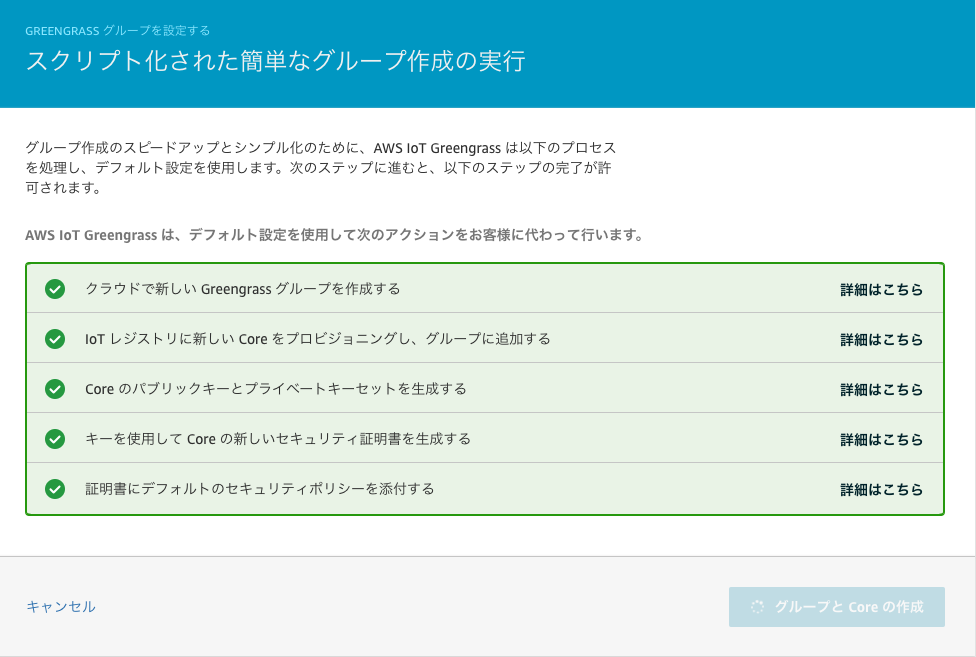Open 詳細はこちら for IoT レジストリ Core provisioning row
The image size is (976, 657).
[881, 340]
